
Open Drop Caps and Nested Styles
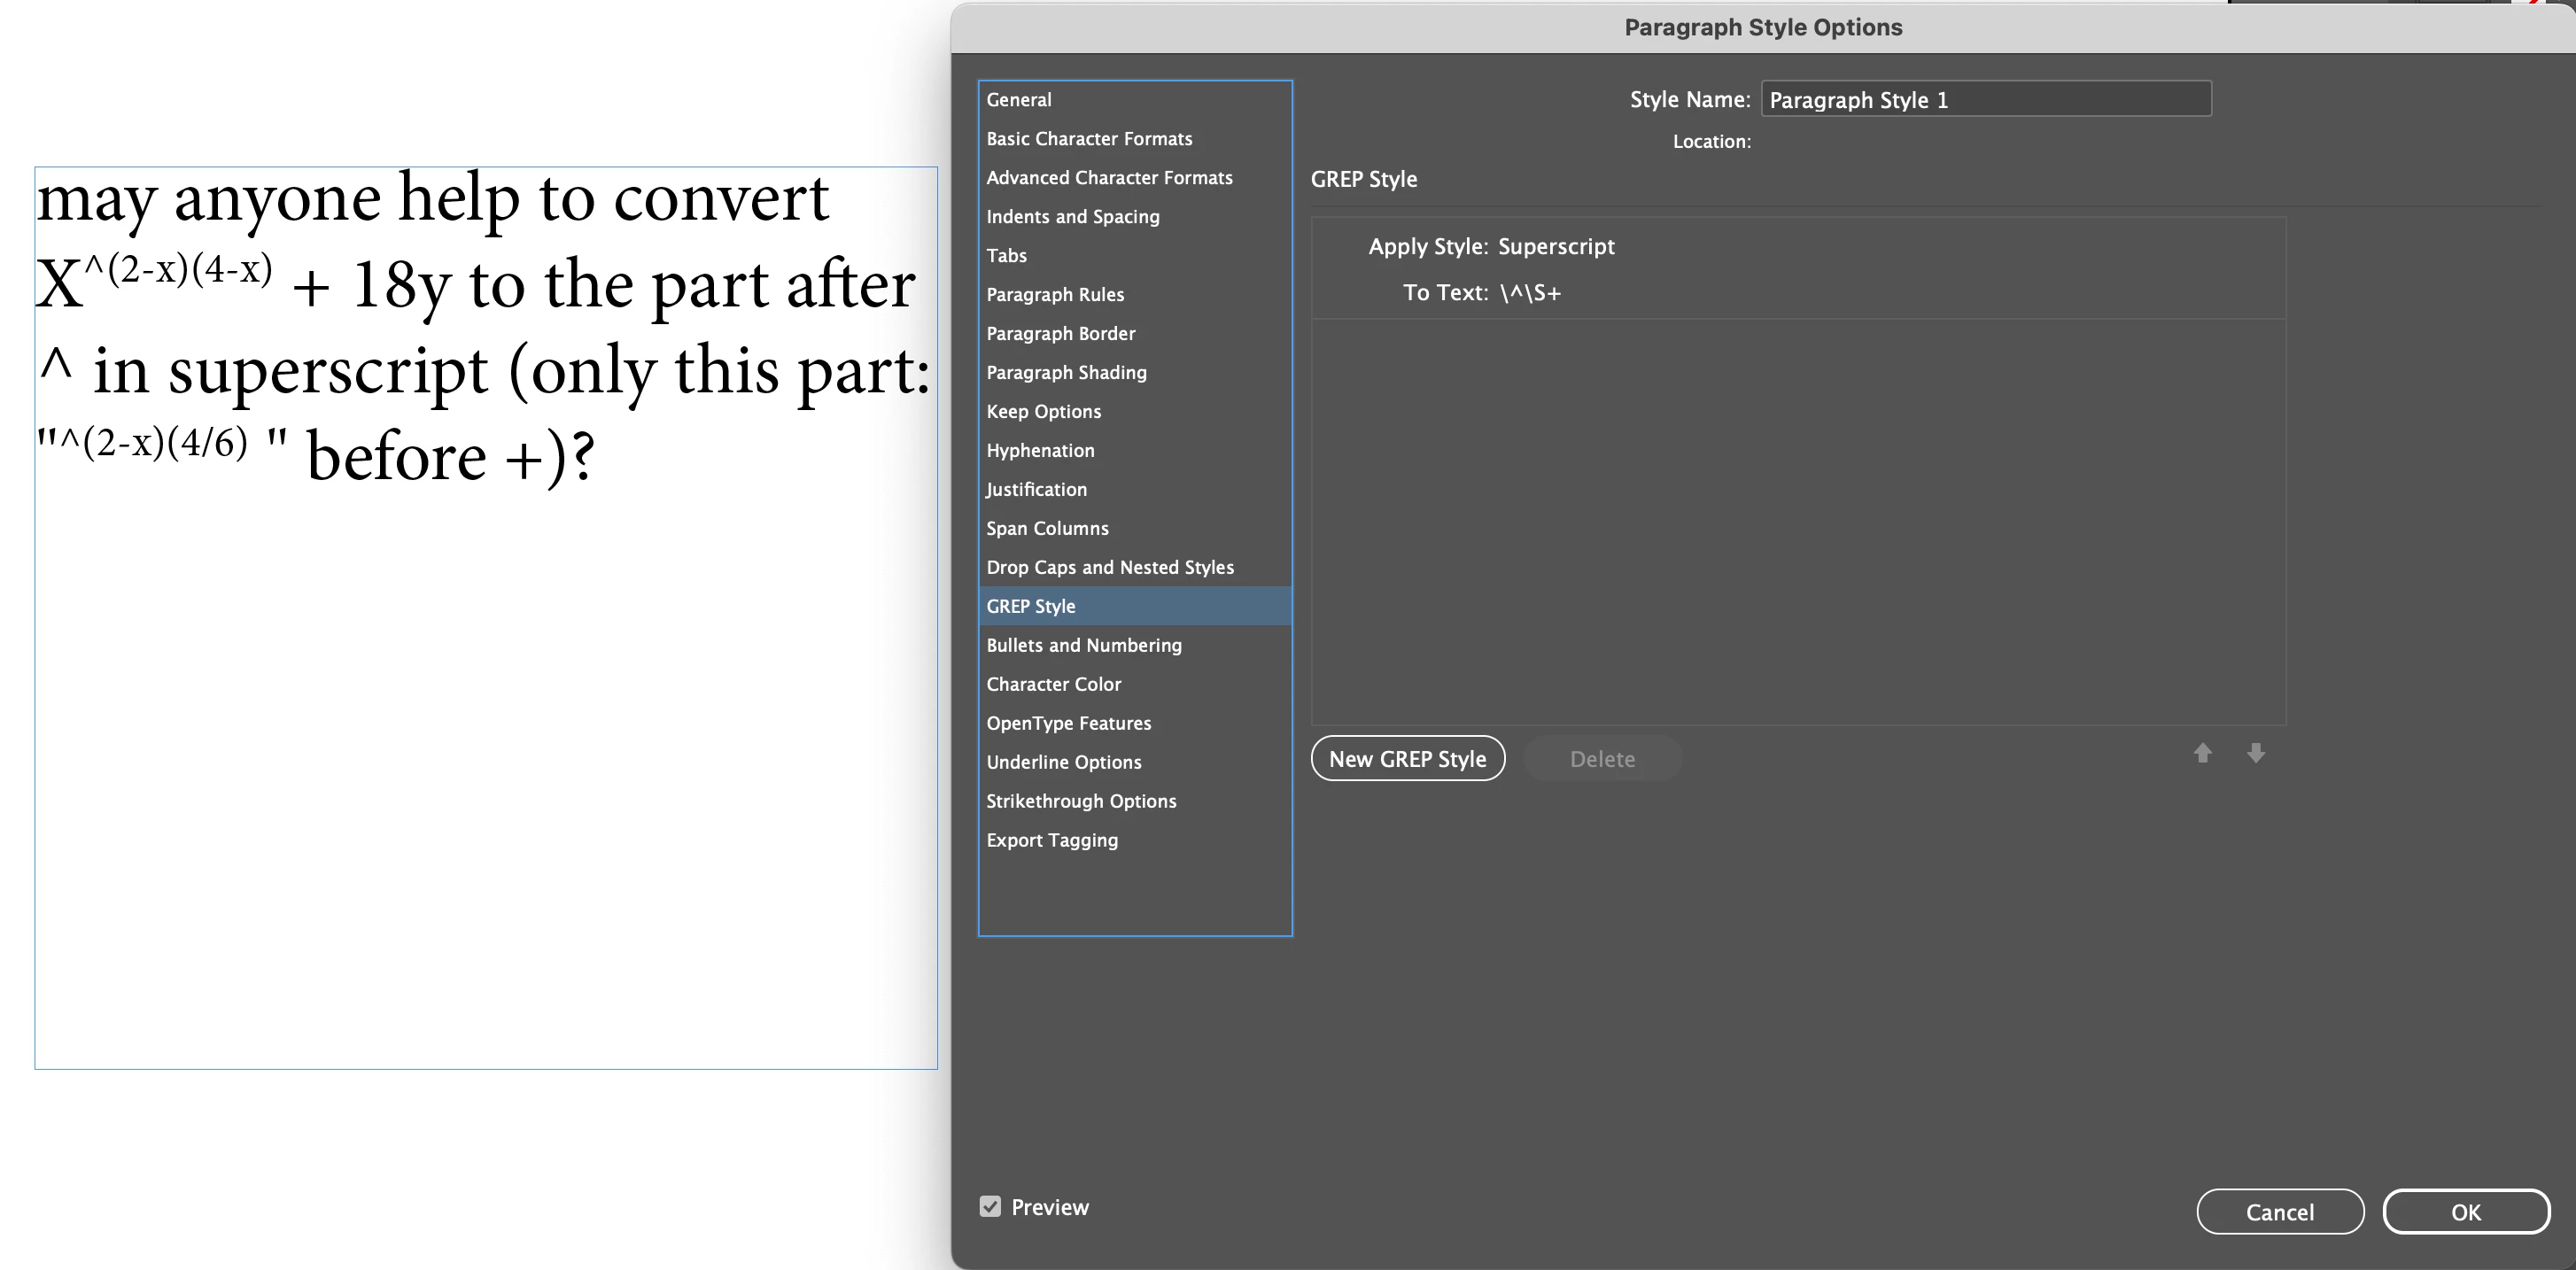pos(1110,567)
